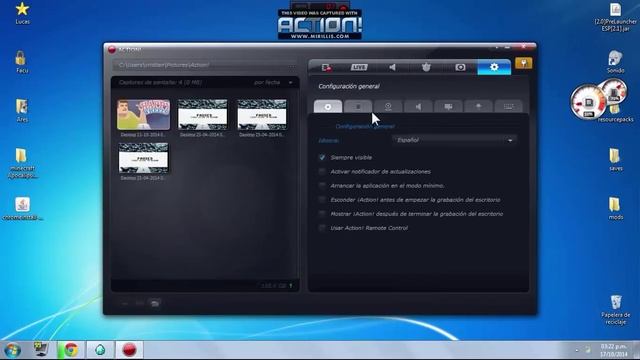Open the keyboard hotkeys settings sub-tab
The width and height of the screenshot is (640, 360).
click(x=509, y=107)
